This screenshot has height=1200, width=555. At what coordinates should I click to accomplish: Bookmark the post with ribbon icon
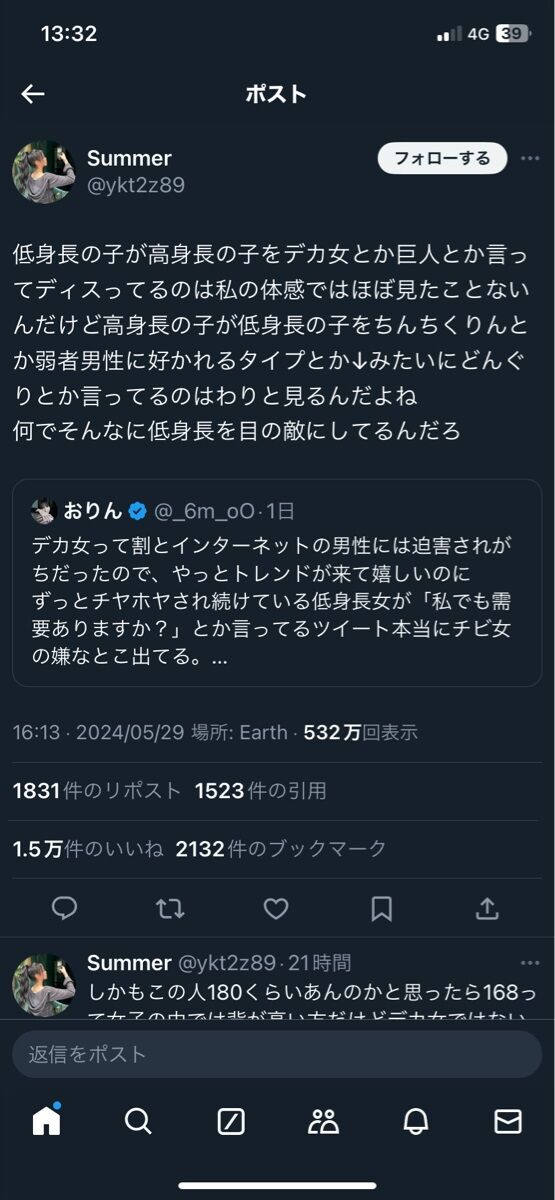click(381, 908)
